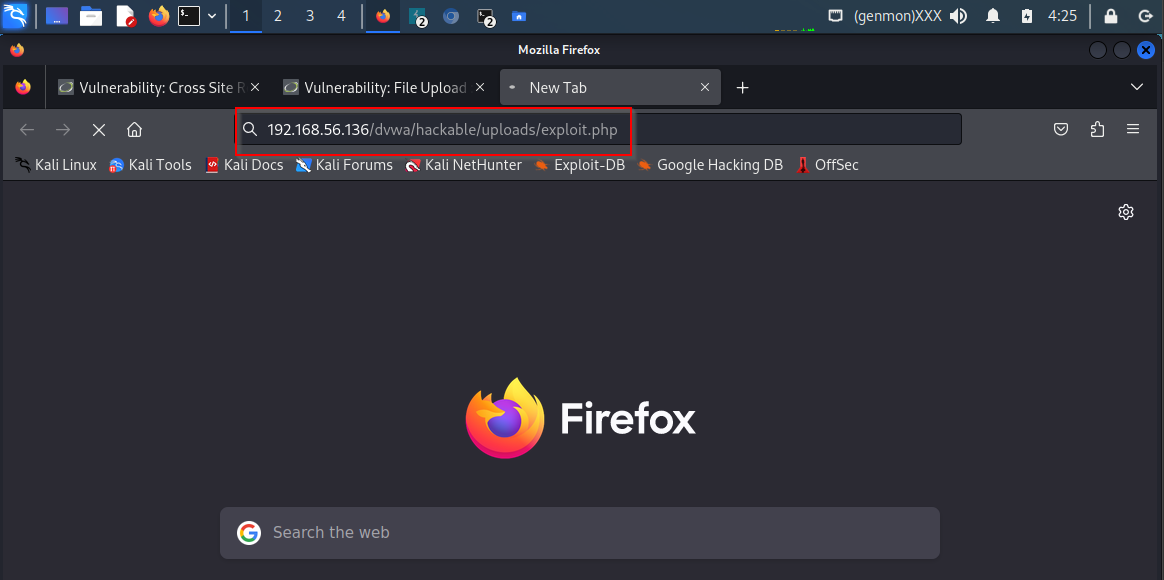Expand the list all tabs chevron
The width and height of the screenshot is (1164, 580).
point(1137,88)
